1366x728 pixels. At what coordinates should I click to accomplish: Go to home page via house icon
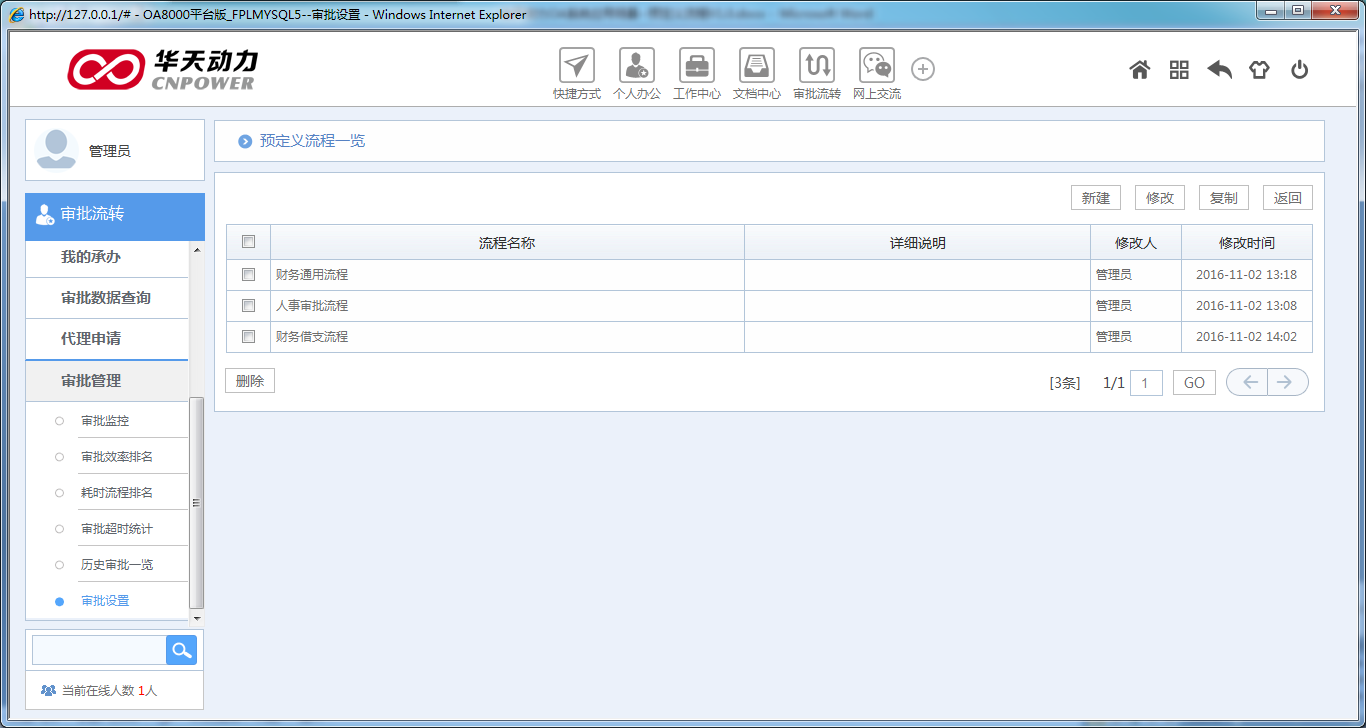1139,70
